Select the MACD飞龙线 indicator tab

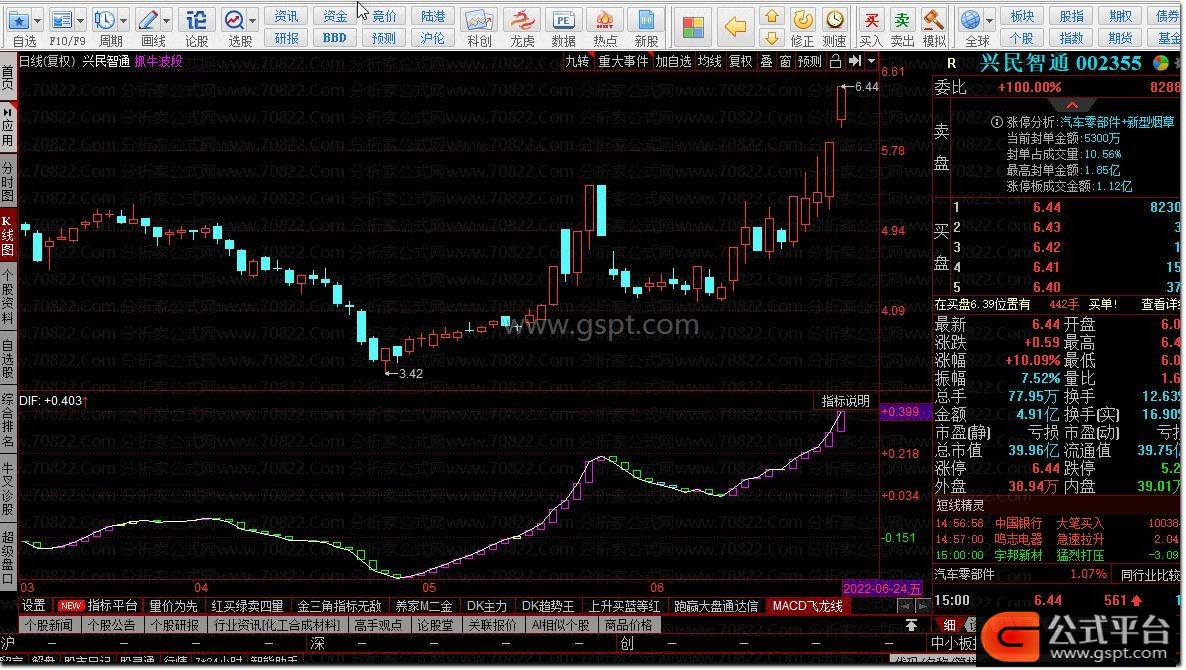(807, 606)
